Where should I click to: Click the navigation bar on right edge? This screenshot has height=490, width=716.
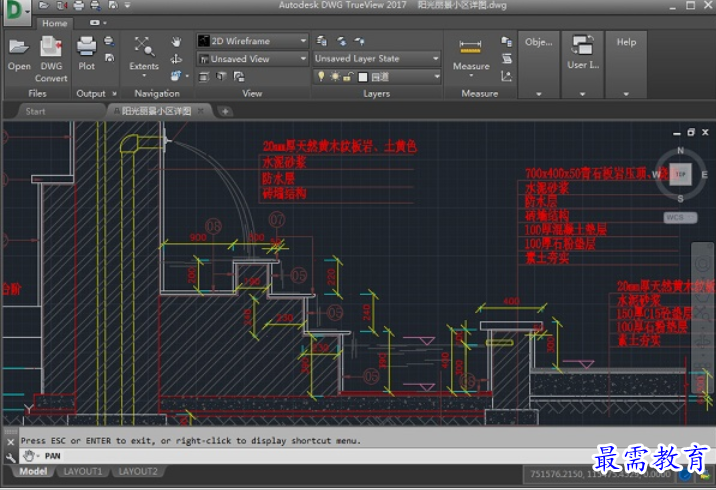(703, 320)
